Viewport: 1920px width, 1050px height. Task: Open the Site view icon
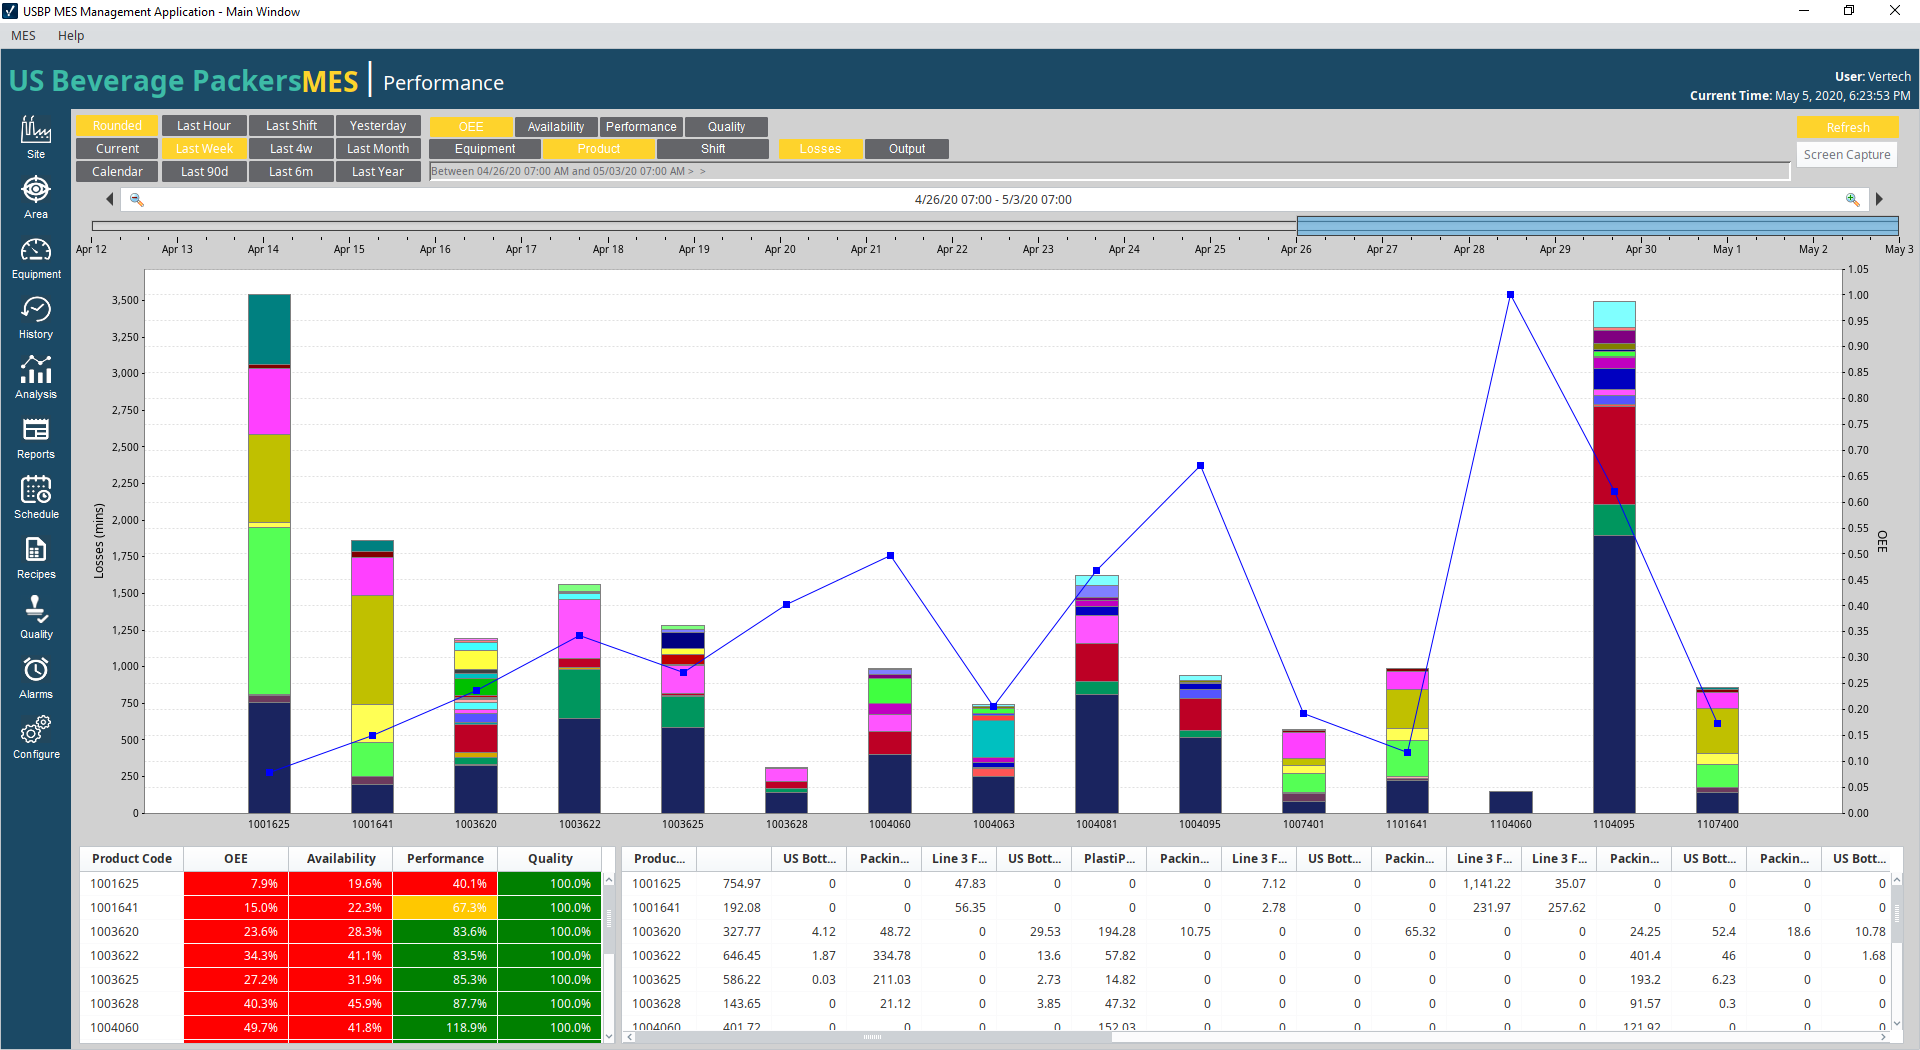tap(36, 137)
